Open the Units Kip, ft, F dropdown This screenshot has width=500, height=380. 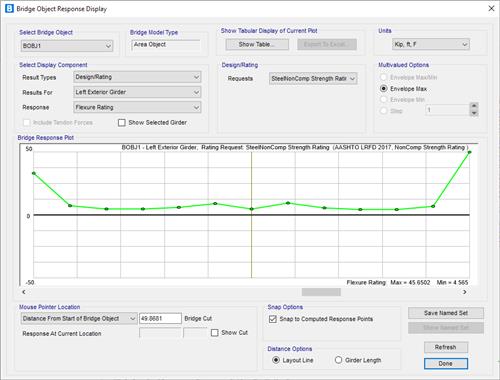tap(431, 44)
